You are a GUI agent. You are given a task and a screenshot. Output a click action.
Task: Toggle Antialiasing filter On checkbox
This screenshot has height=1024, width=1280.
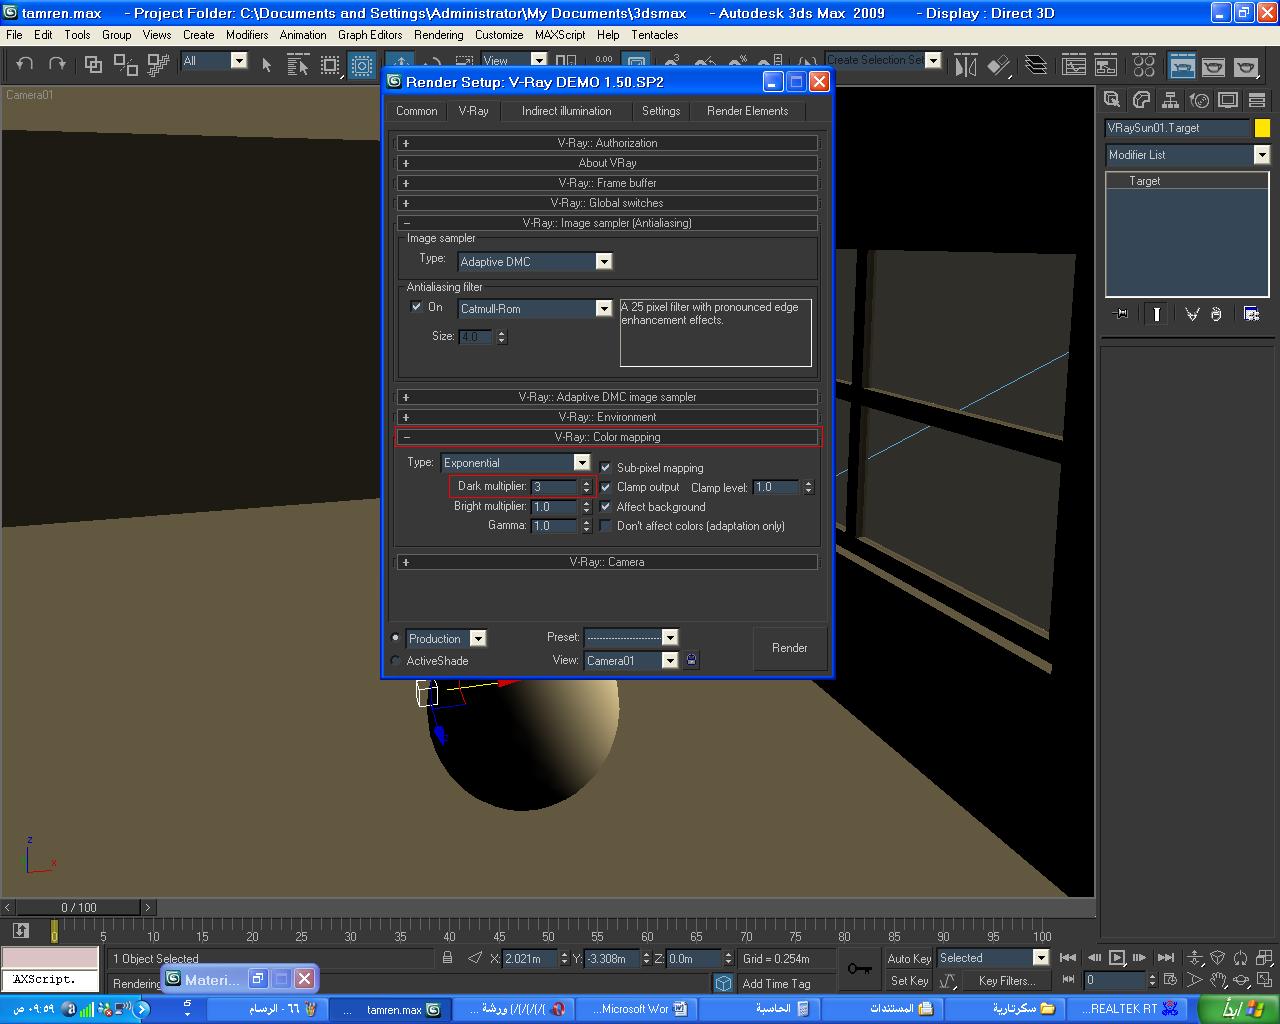click(x=416, y=307)
